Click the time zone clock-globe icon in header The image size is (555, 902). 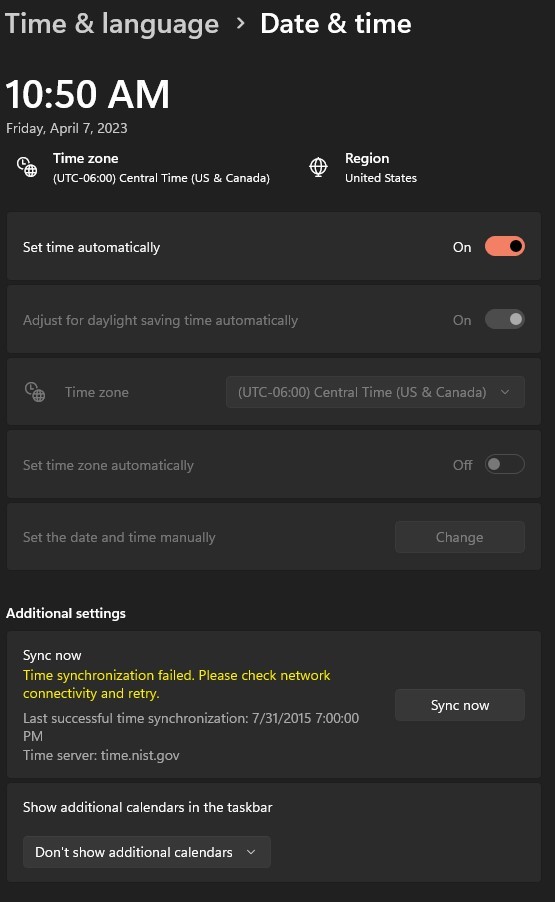pos(27,167)
